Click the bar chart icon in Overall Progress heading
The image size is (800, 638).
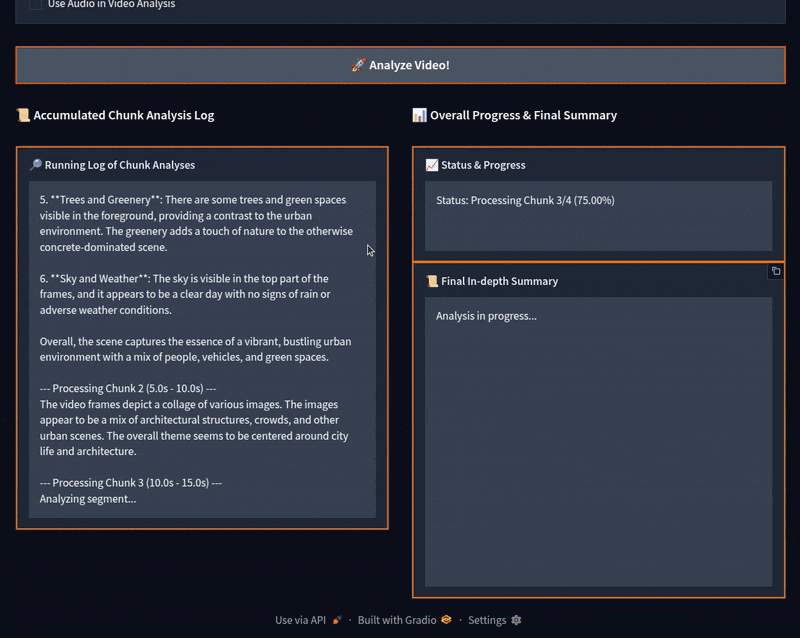419,115
